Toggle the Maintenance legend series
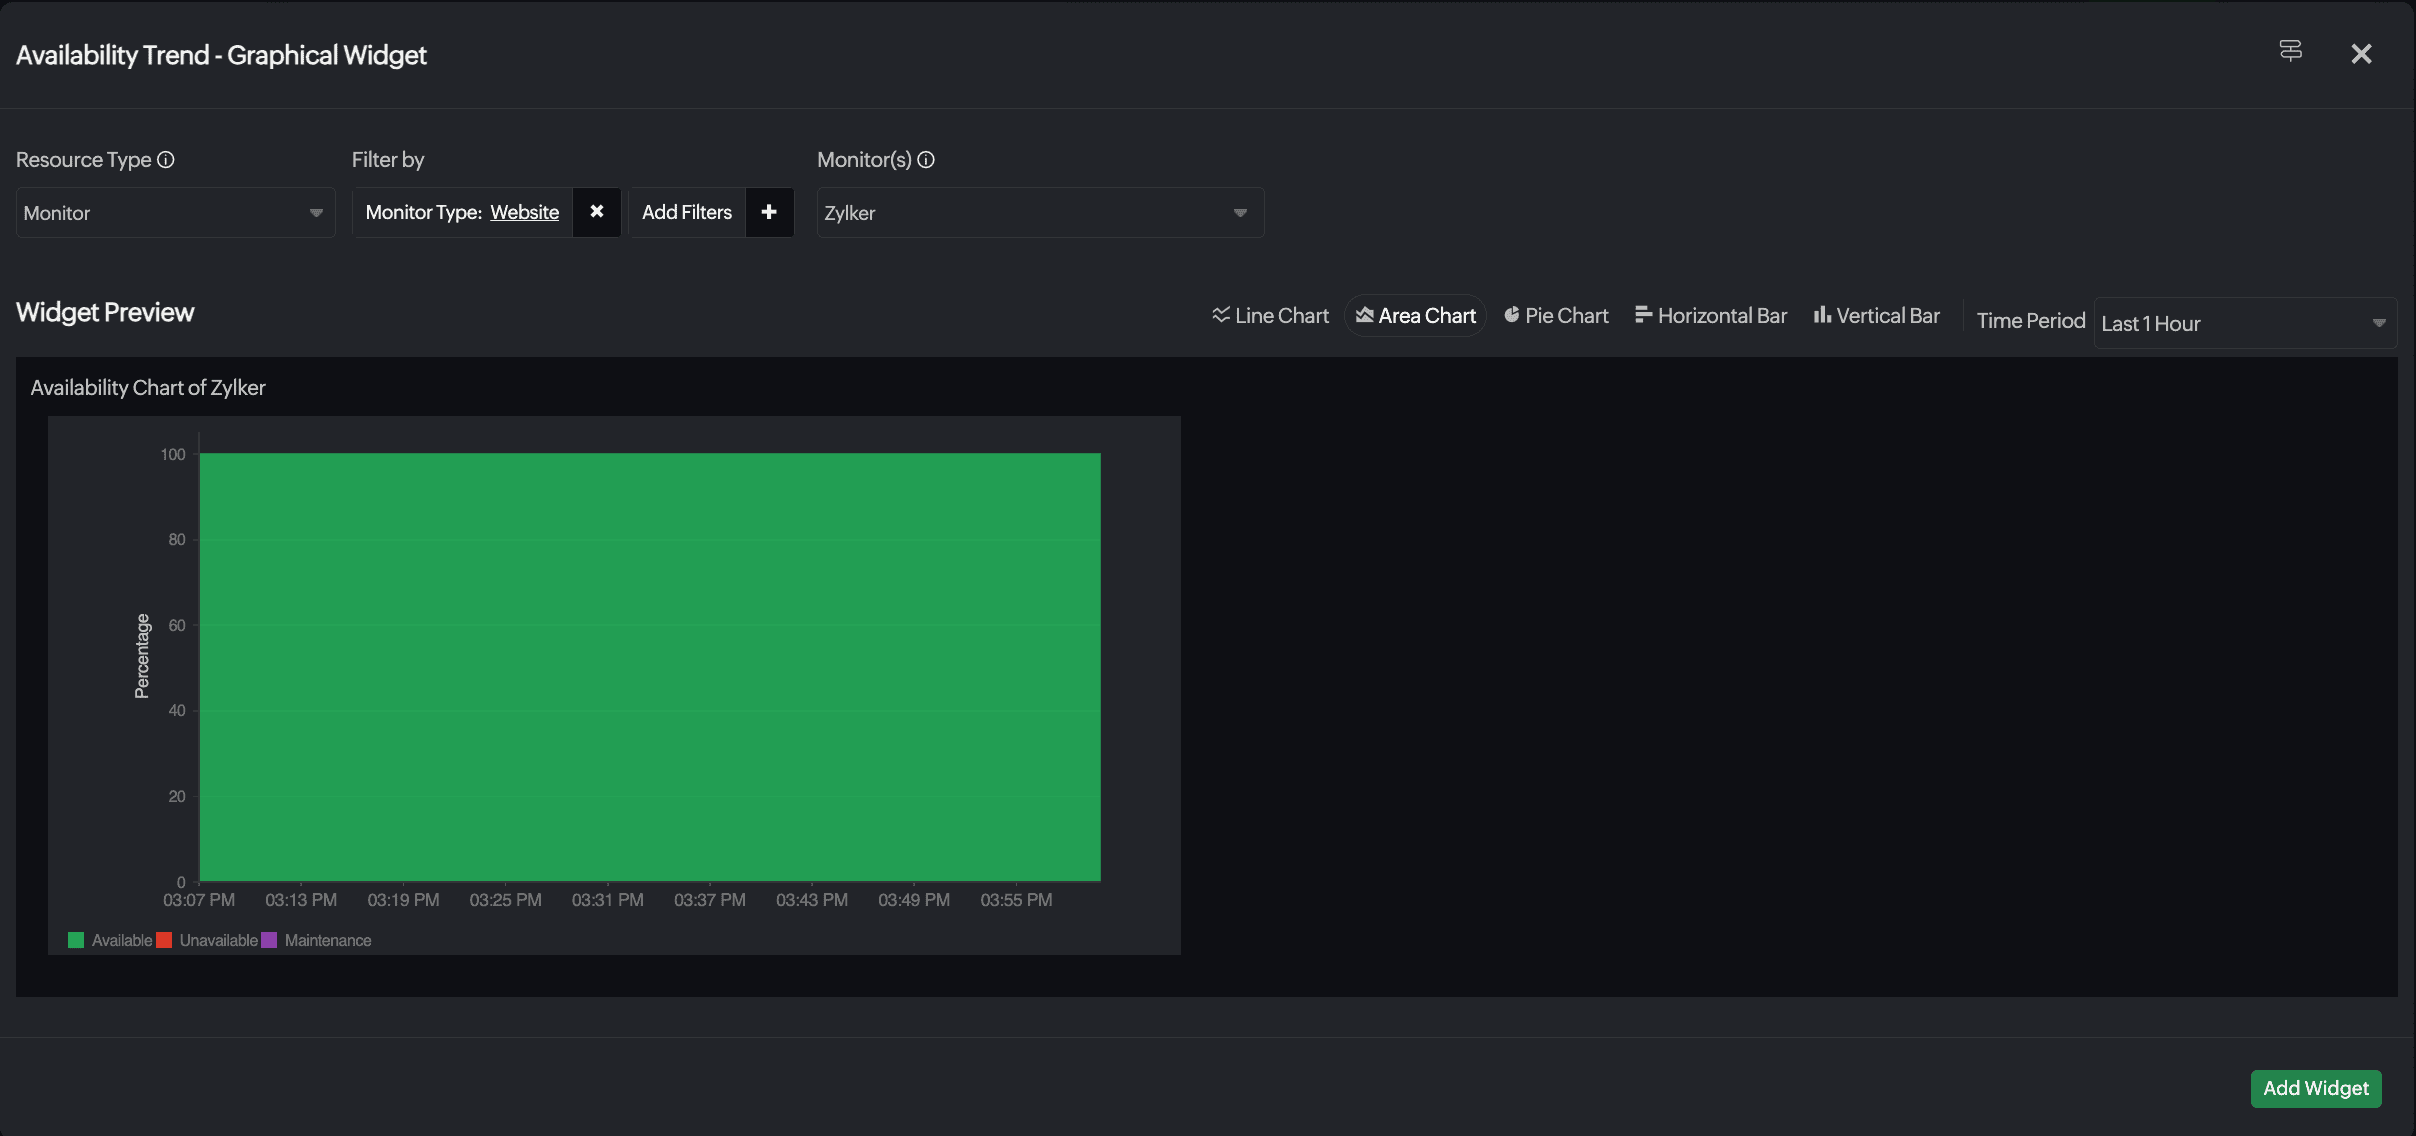Screen dimensions: 2416x1136 coord(327,940)
